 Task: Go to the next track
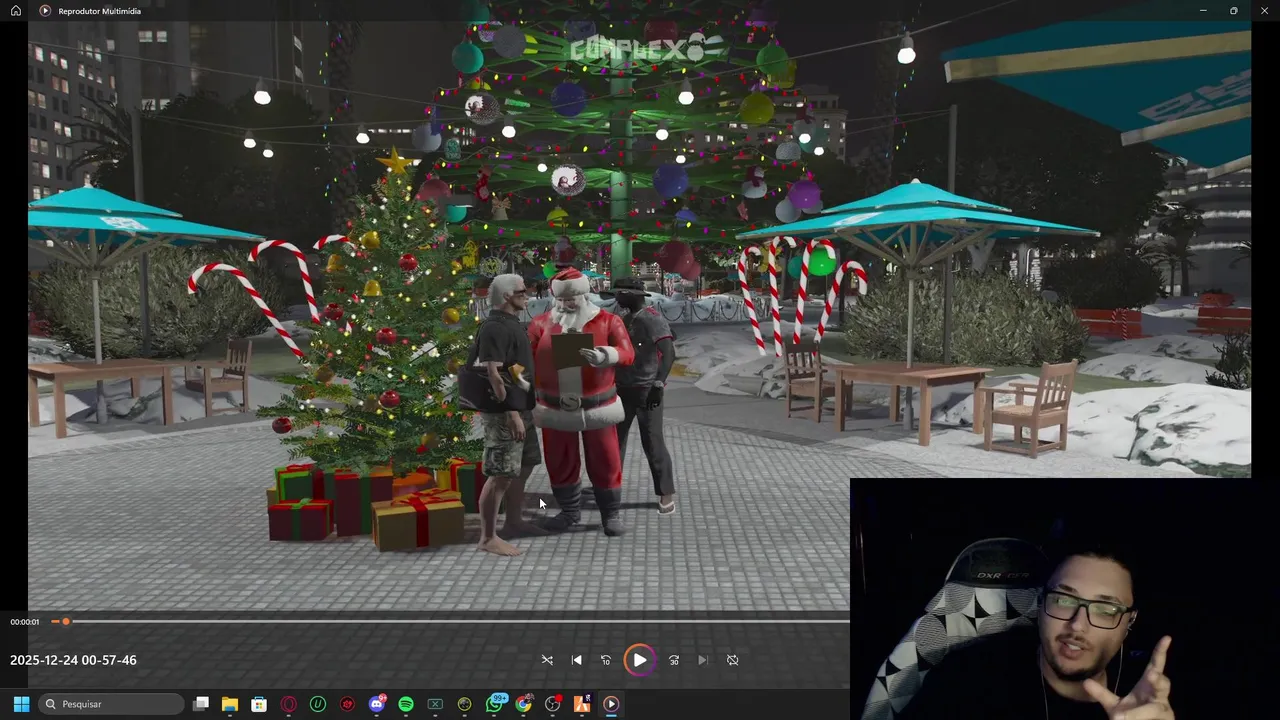pos(703,660)
